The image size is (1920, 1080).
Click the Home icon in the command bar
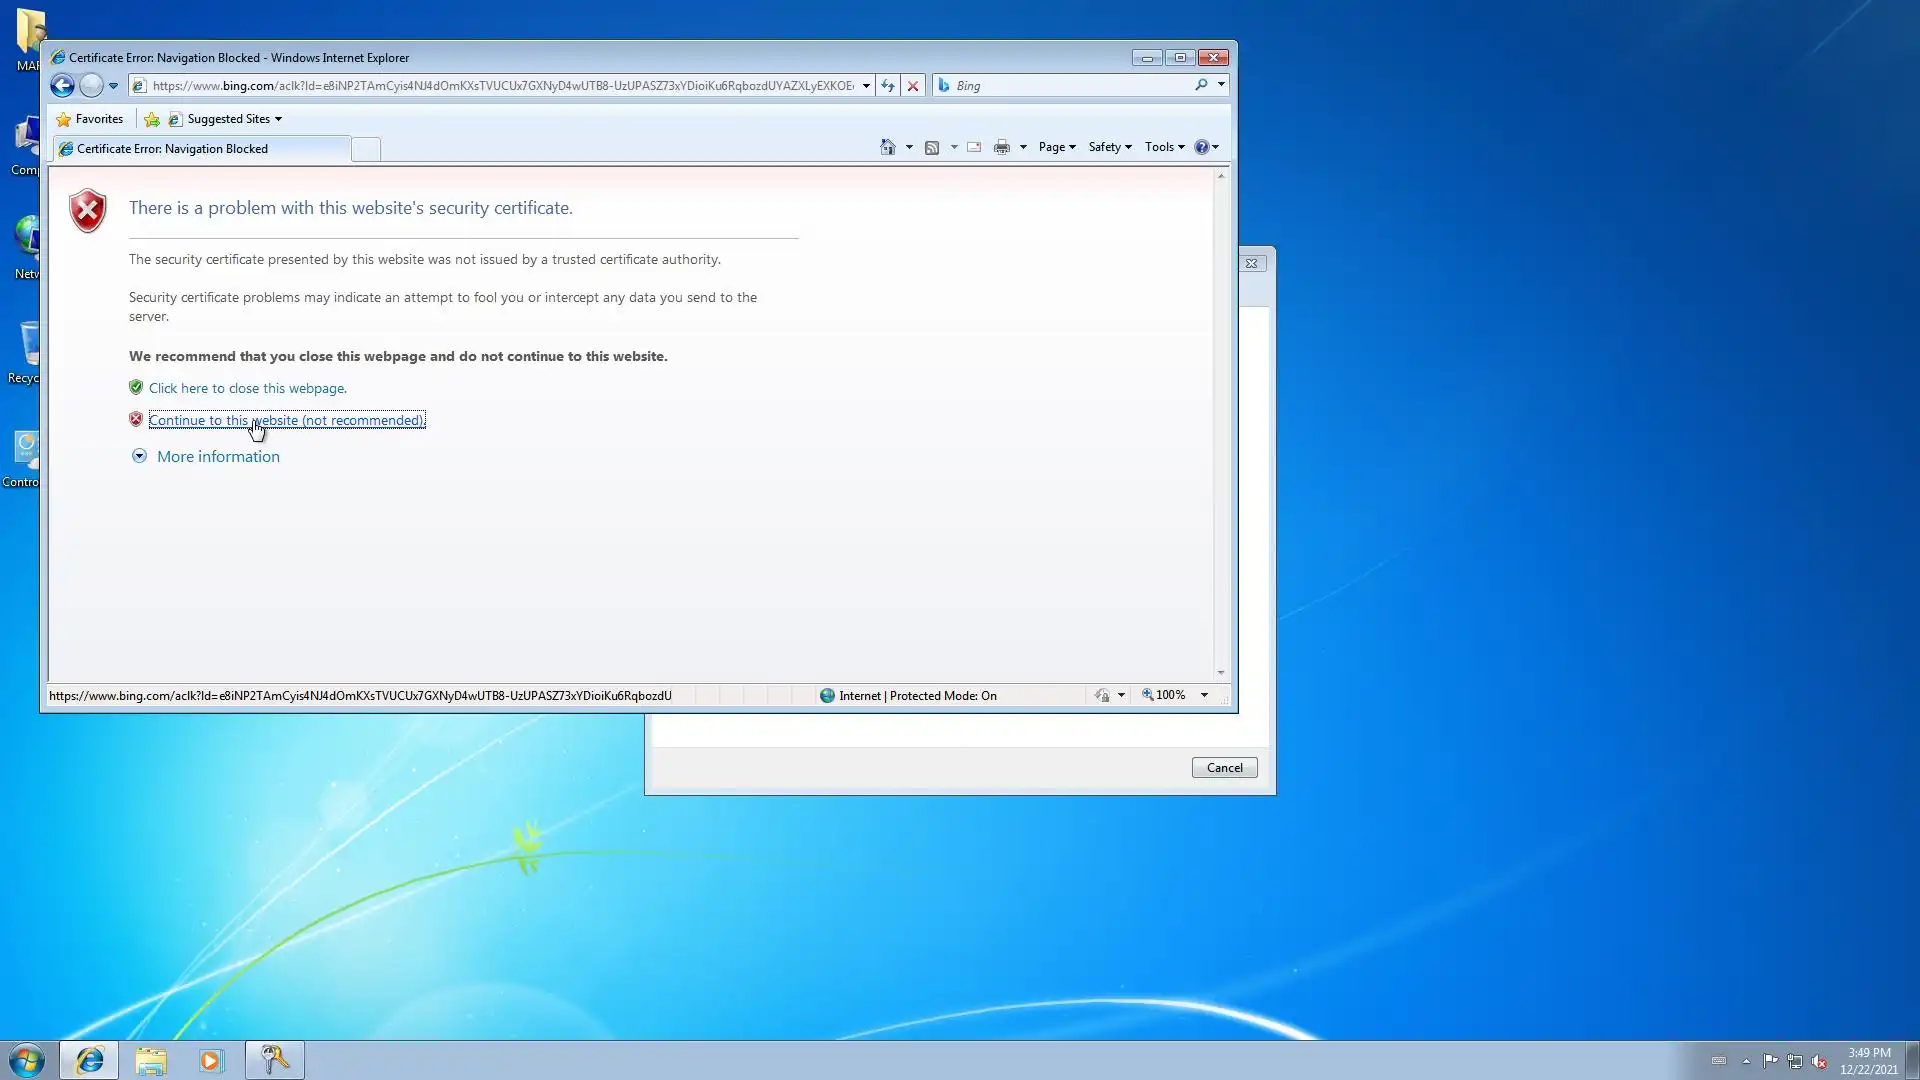[887, 147]
